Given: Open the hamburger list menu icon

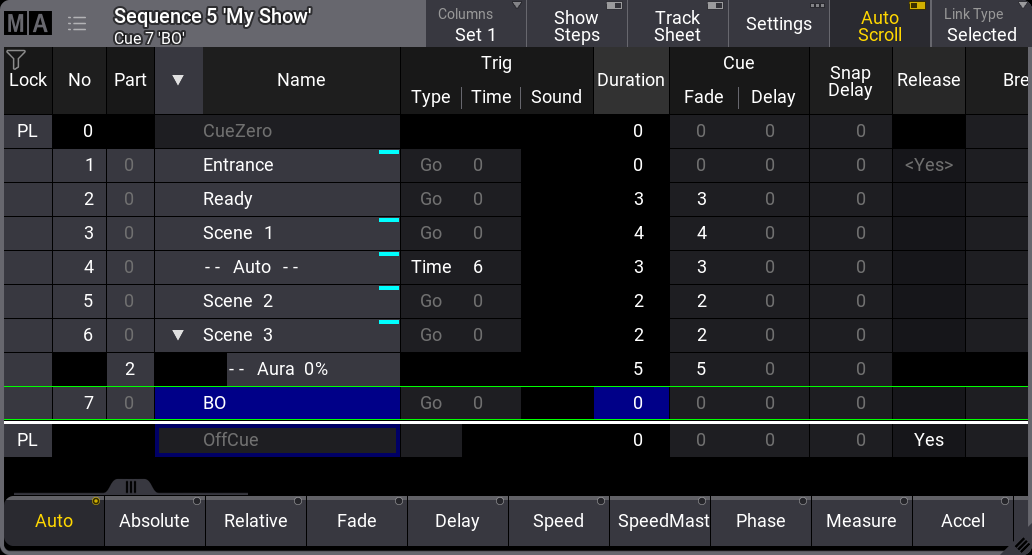Looking at the screenshot, I should click(x=77, y=24).
